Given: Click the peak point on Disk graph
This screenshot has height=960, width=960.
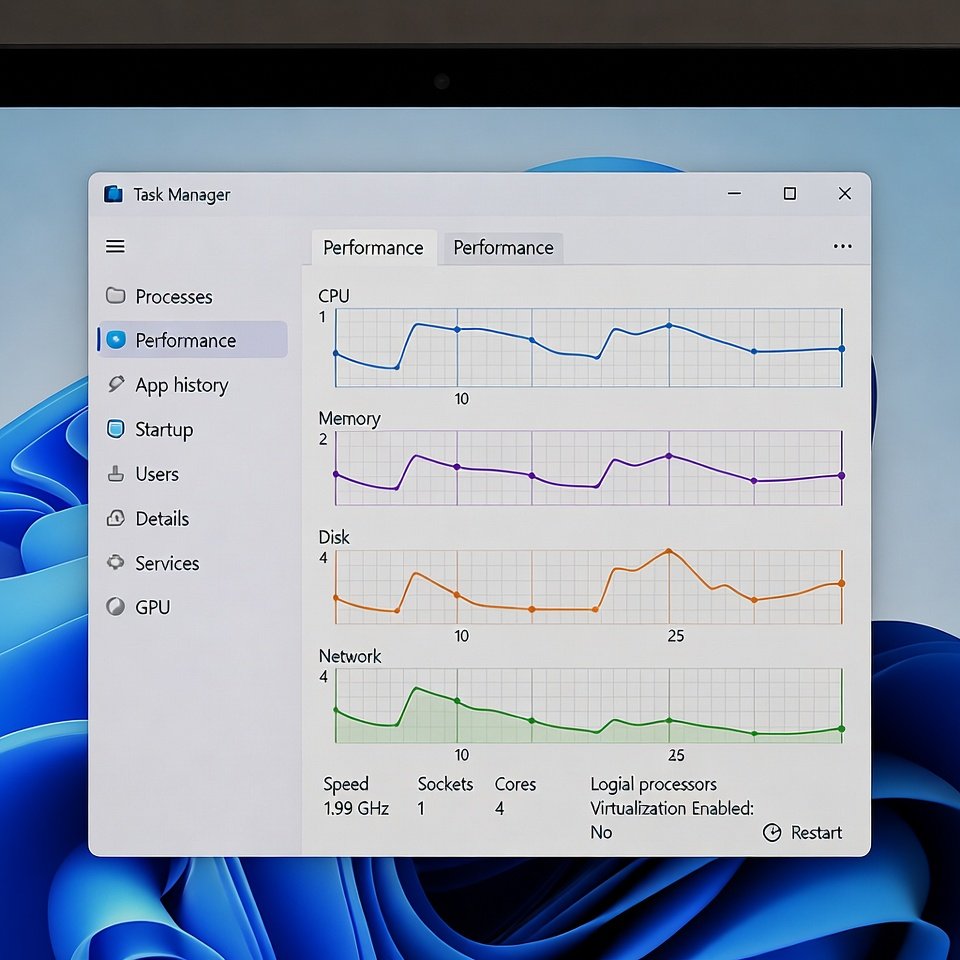Looking at the screenshot, I should coord(668,551).
